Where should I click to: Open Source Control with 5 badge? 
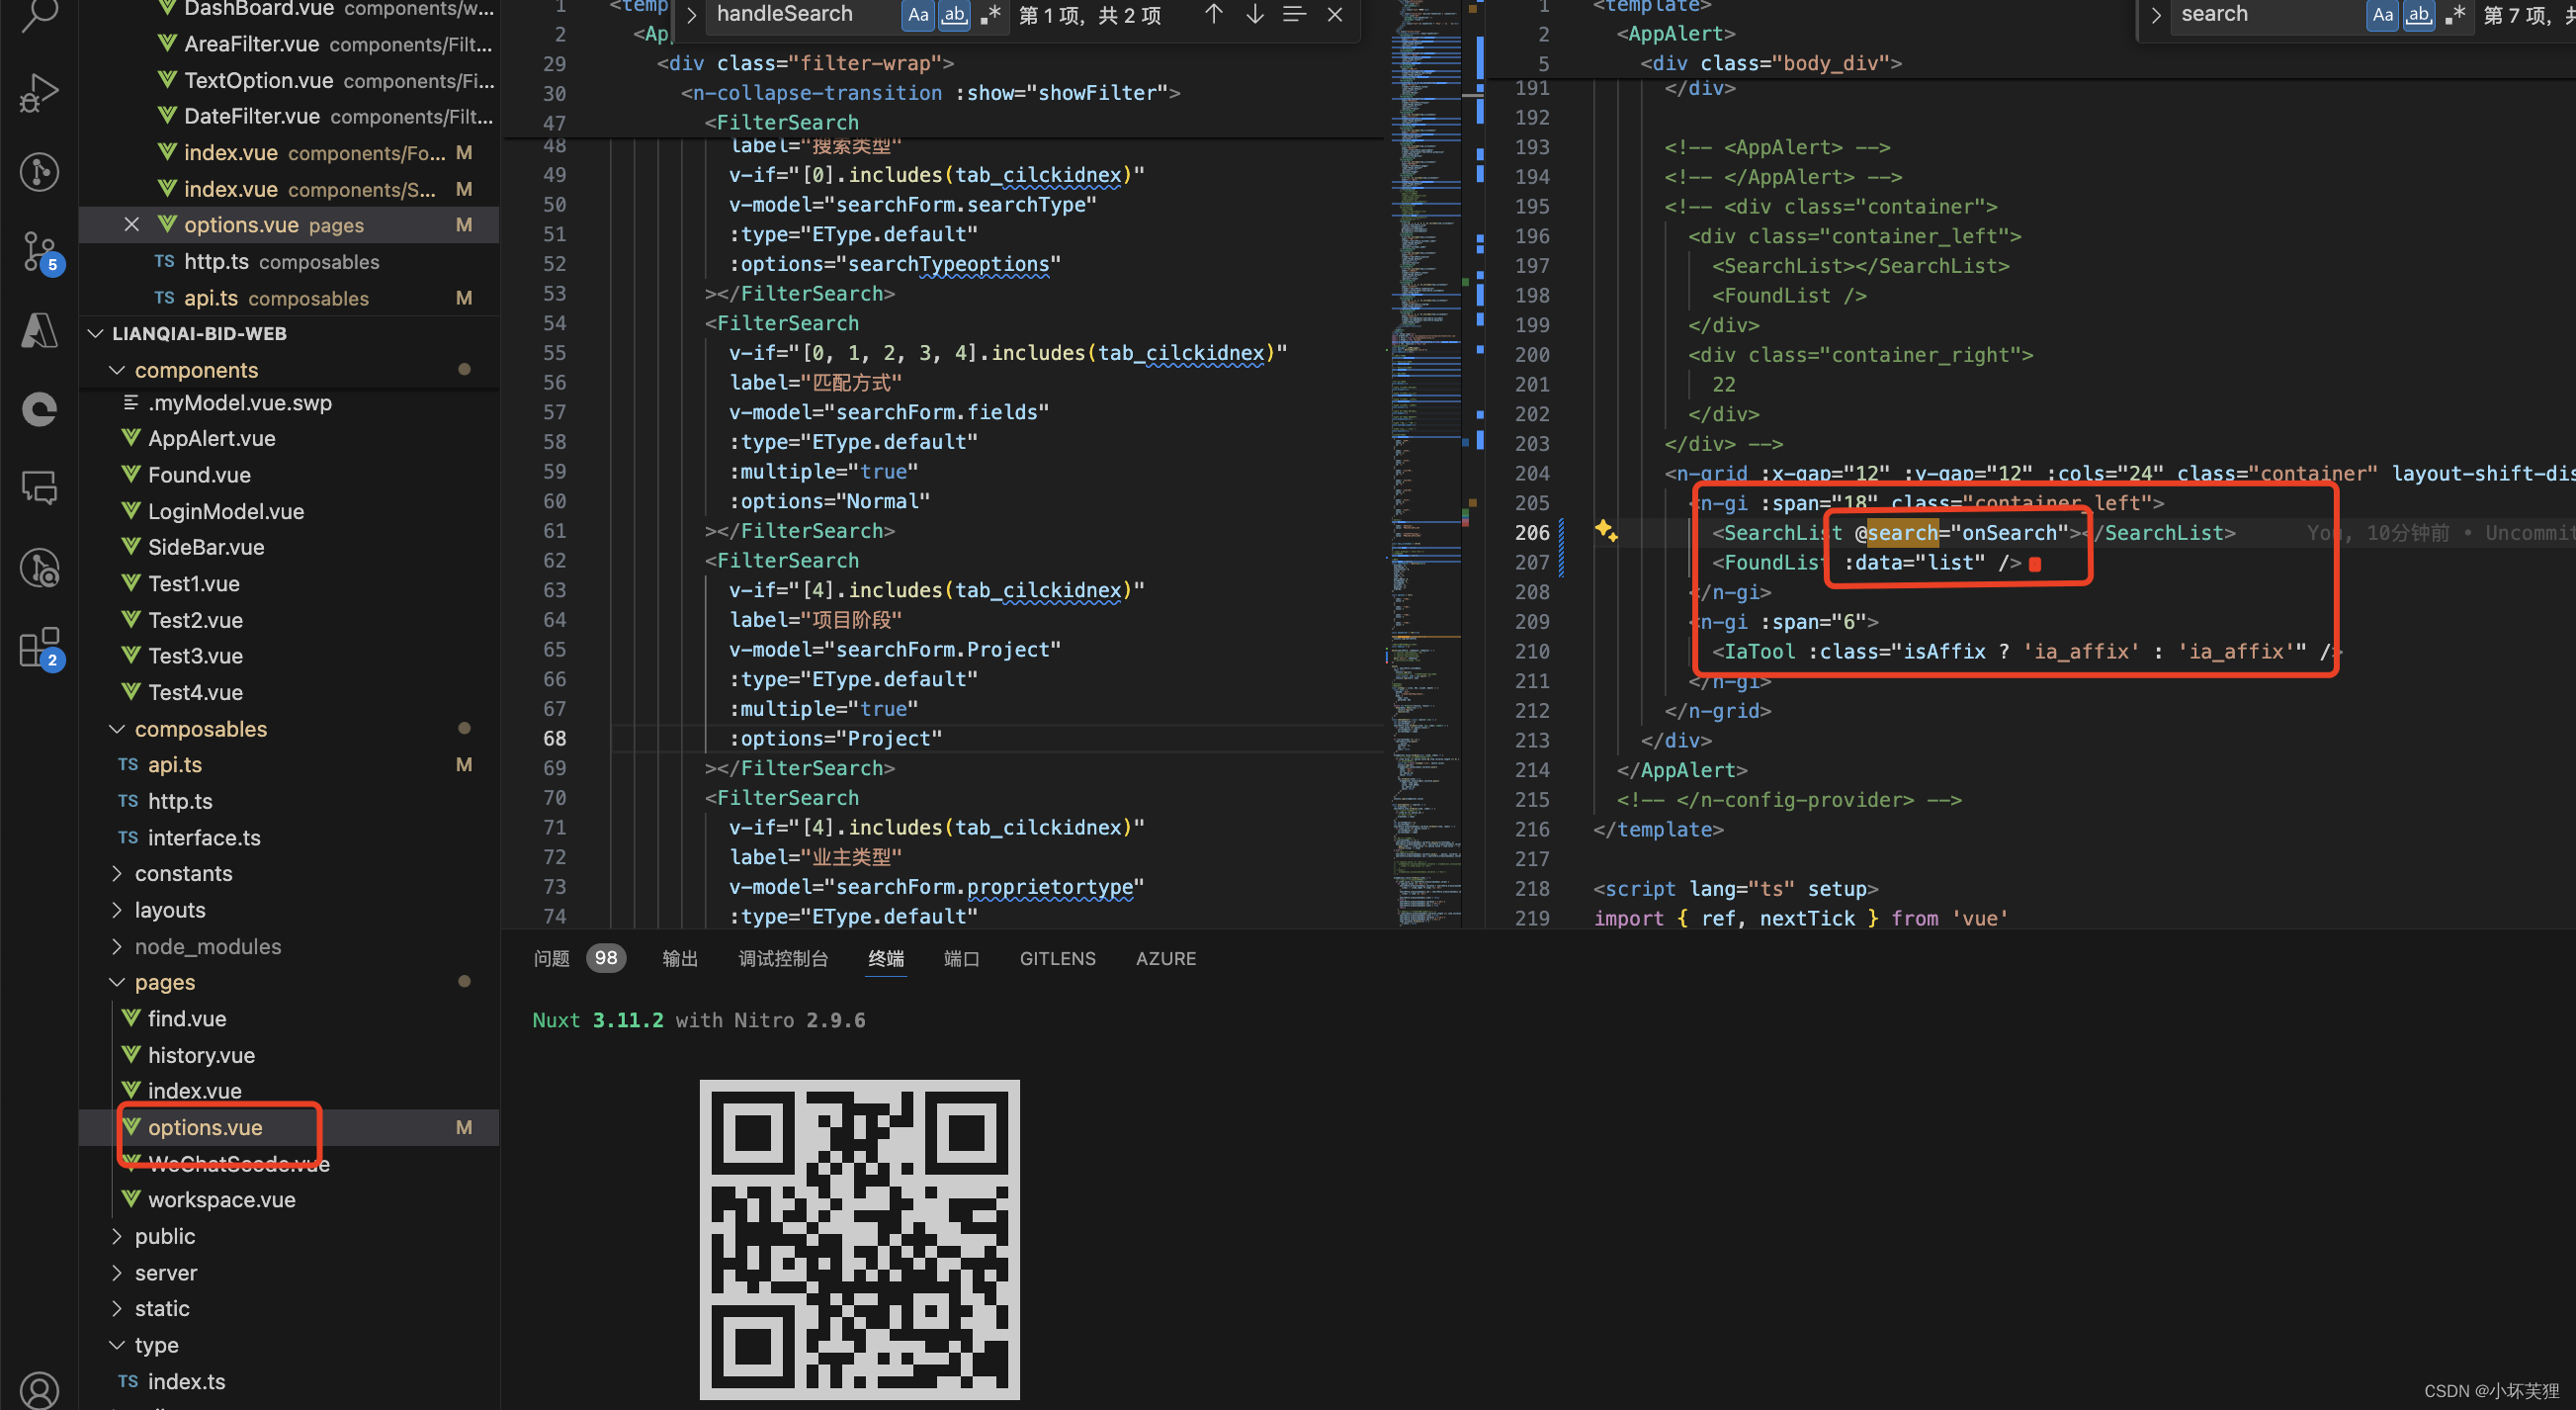(41, 252)
